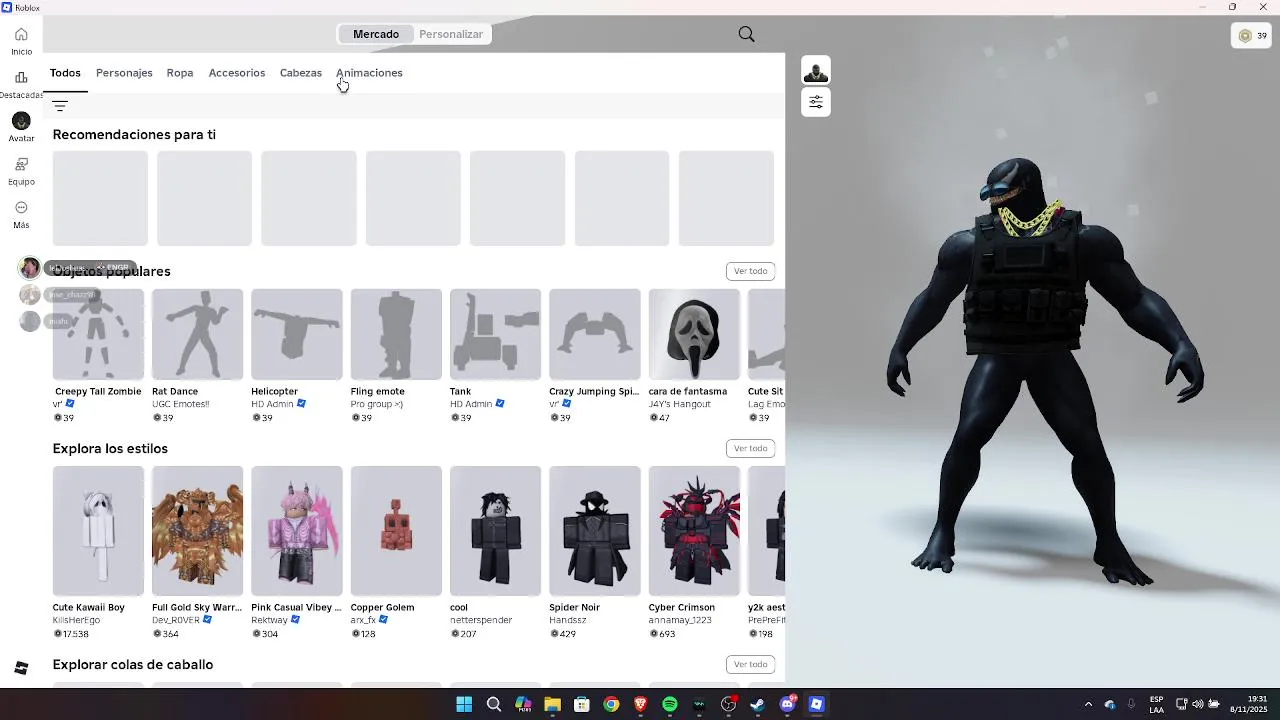
Task: Open first friend avatar in sidebar
Action: (30, 268)
